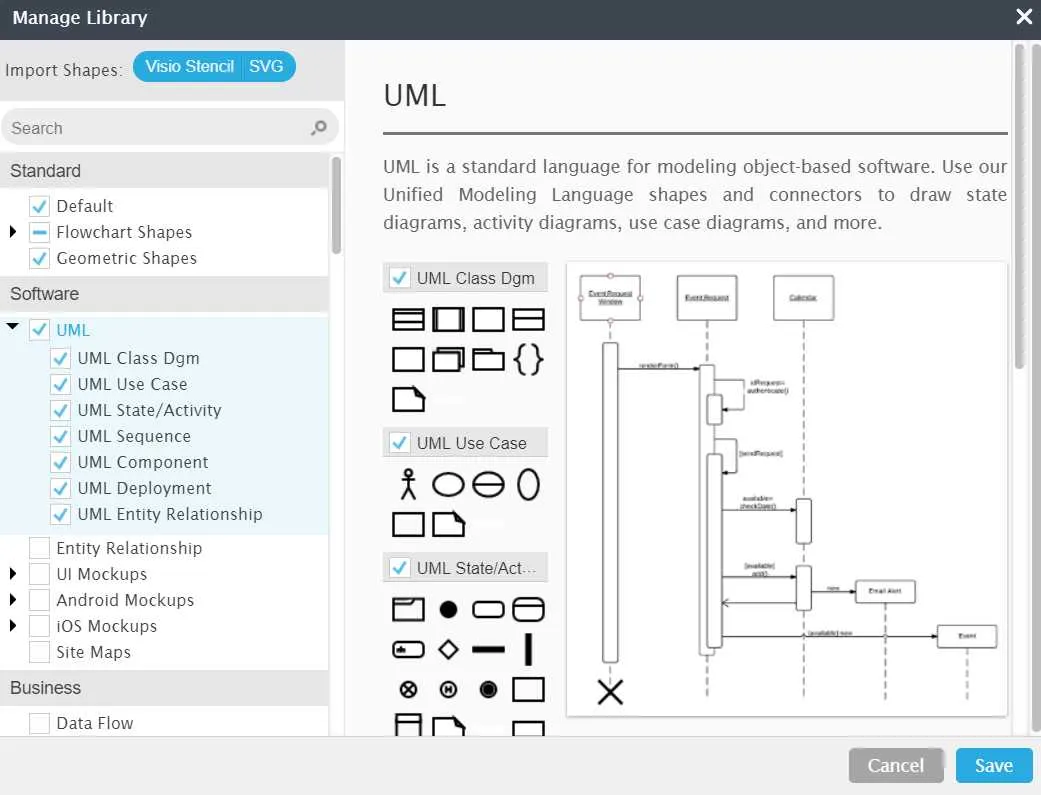Image resolution: width=1041 pixels, height=795 pixels.
Task: Select the ellipse with horizontal line shape
Action: point(488,484)
